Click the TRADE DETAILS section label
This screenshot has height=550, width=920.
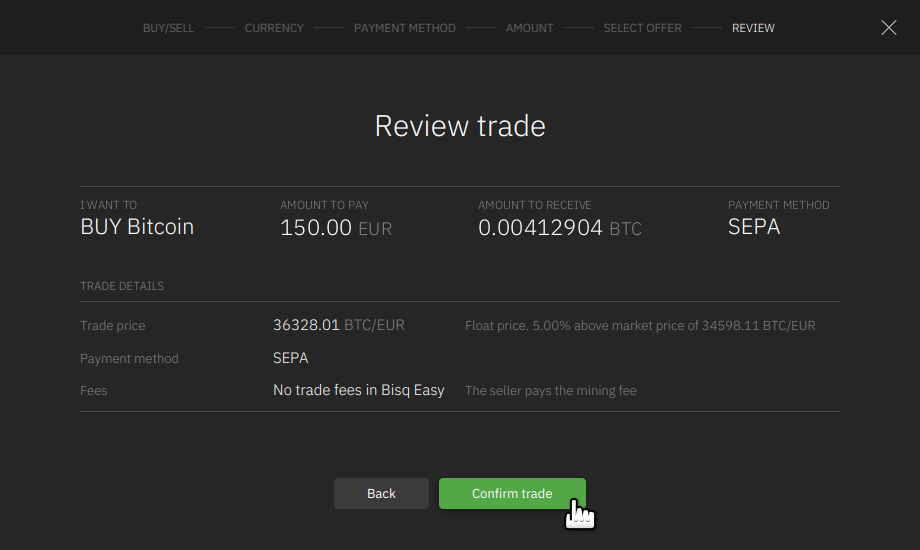tap(122, 286)
